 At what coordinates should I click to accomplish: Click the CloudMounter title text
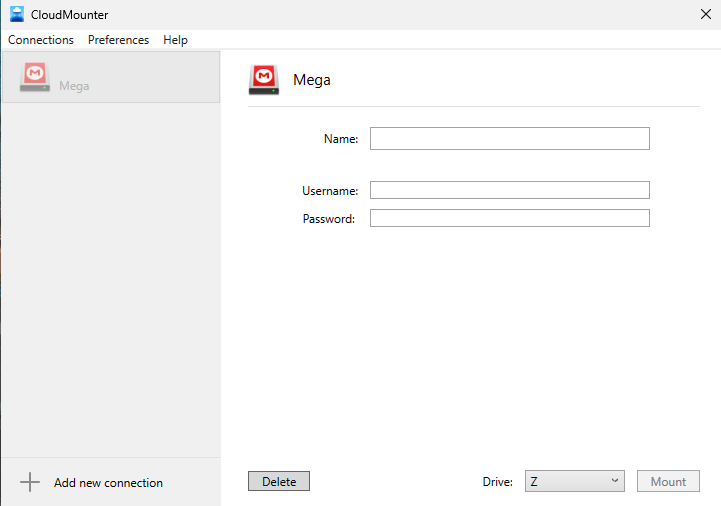[x=69, y=15]
